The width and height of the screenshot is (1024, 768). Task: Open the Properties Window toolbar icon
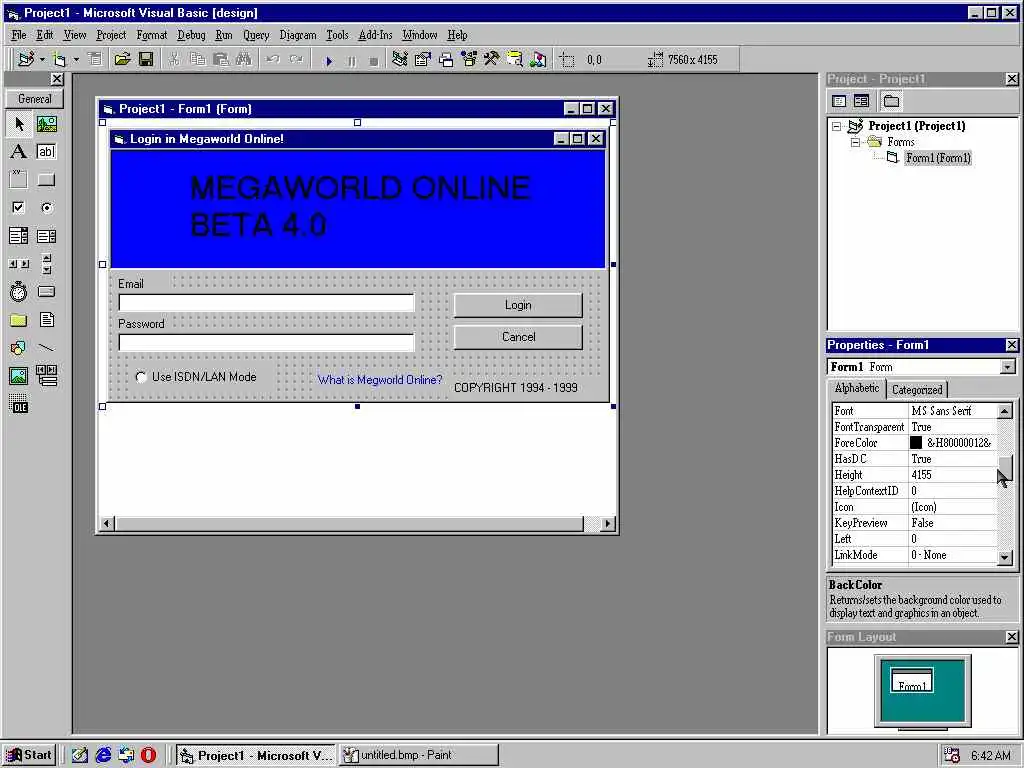(423, 59)
